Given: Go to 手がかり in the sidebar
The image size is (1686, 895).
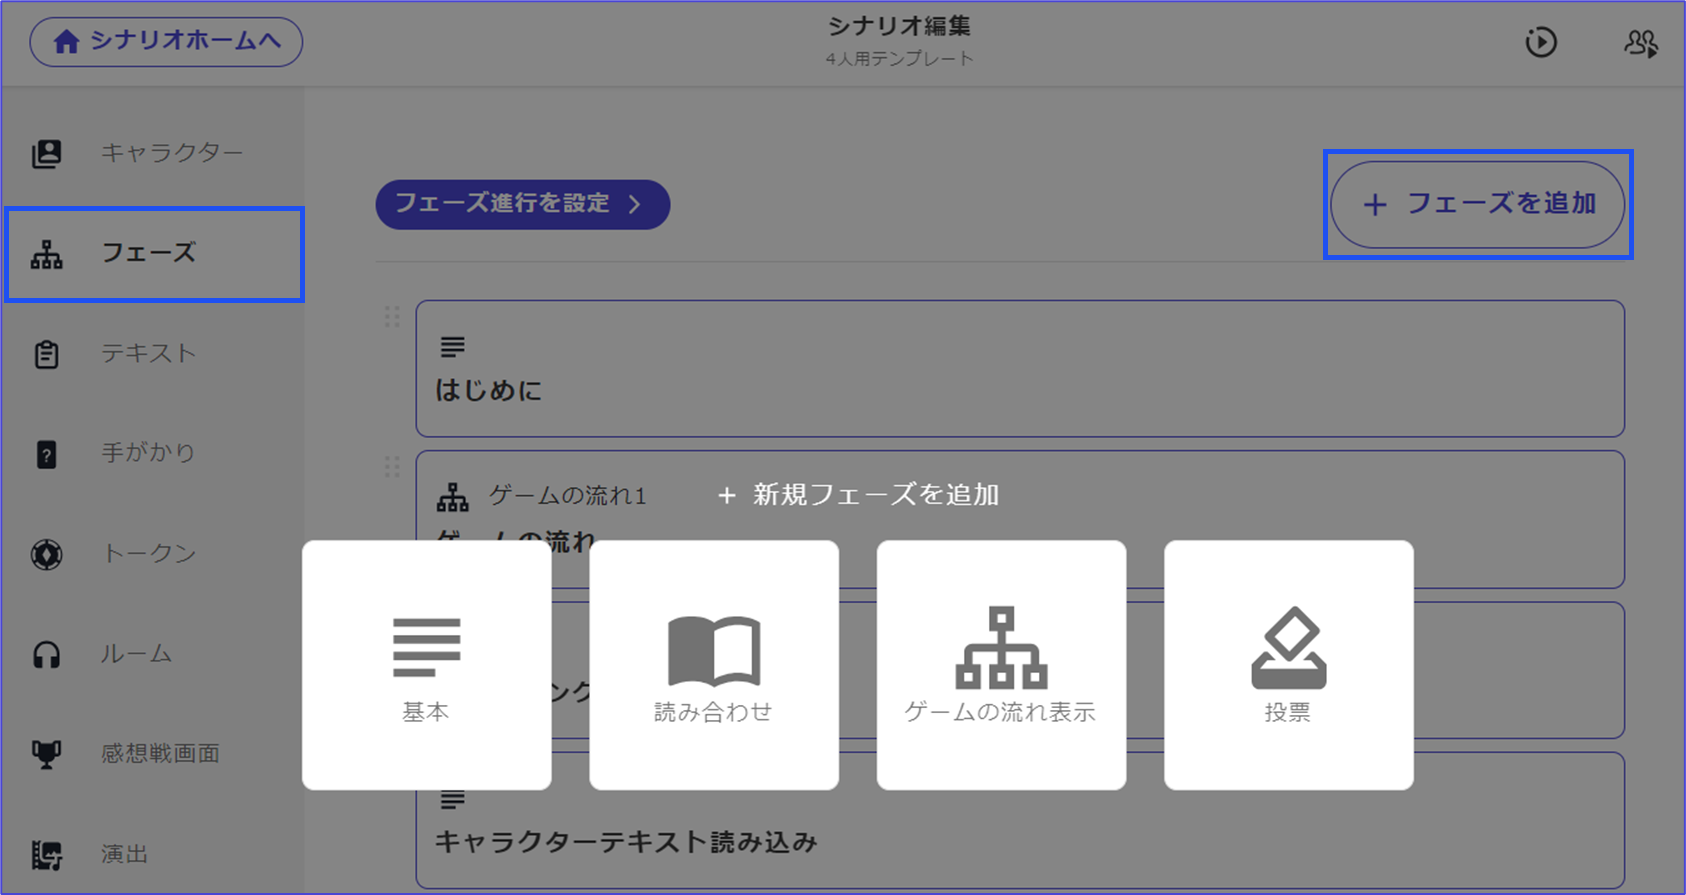Looking at the screenshot, I should pos(148,453).
